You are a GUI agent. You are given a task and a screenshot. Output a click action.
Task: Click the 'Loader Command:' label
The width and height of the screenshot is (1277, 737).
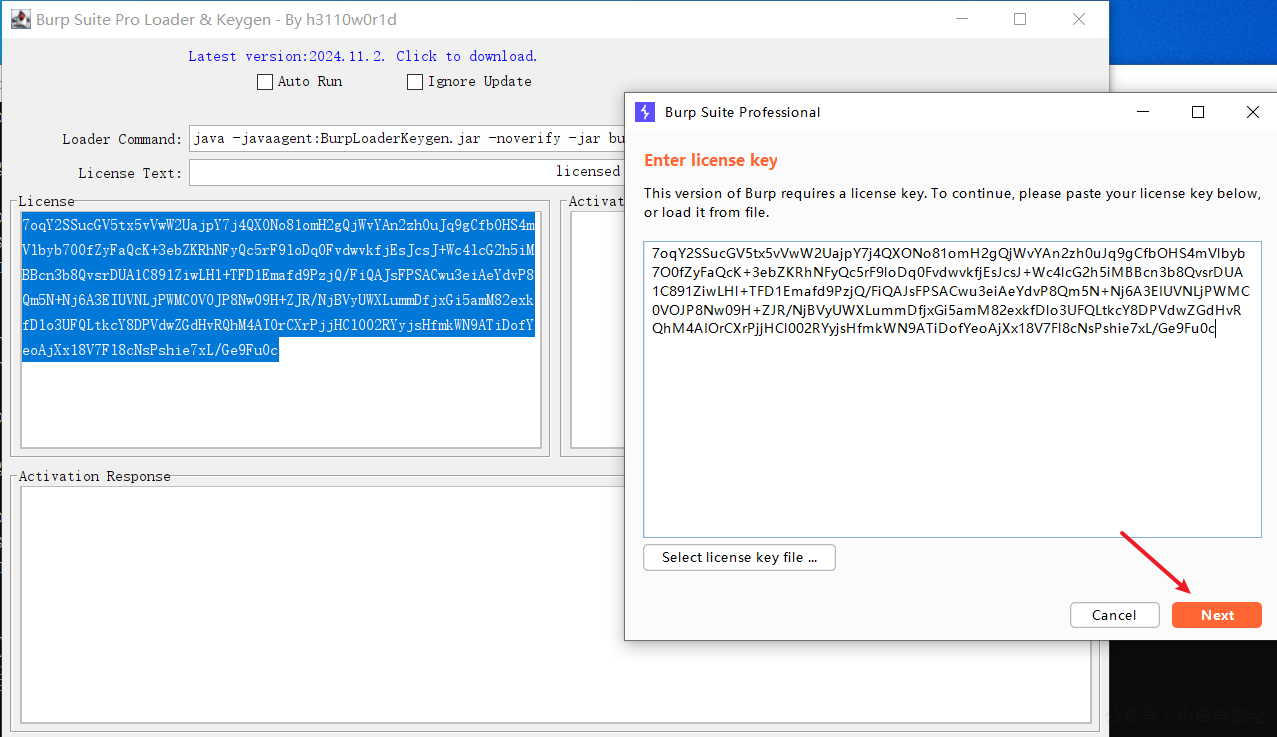[122, 139]
